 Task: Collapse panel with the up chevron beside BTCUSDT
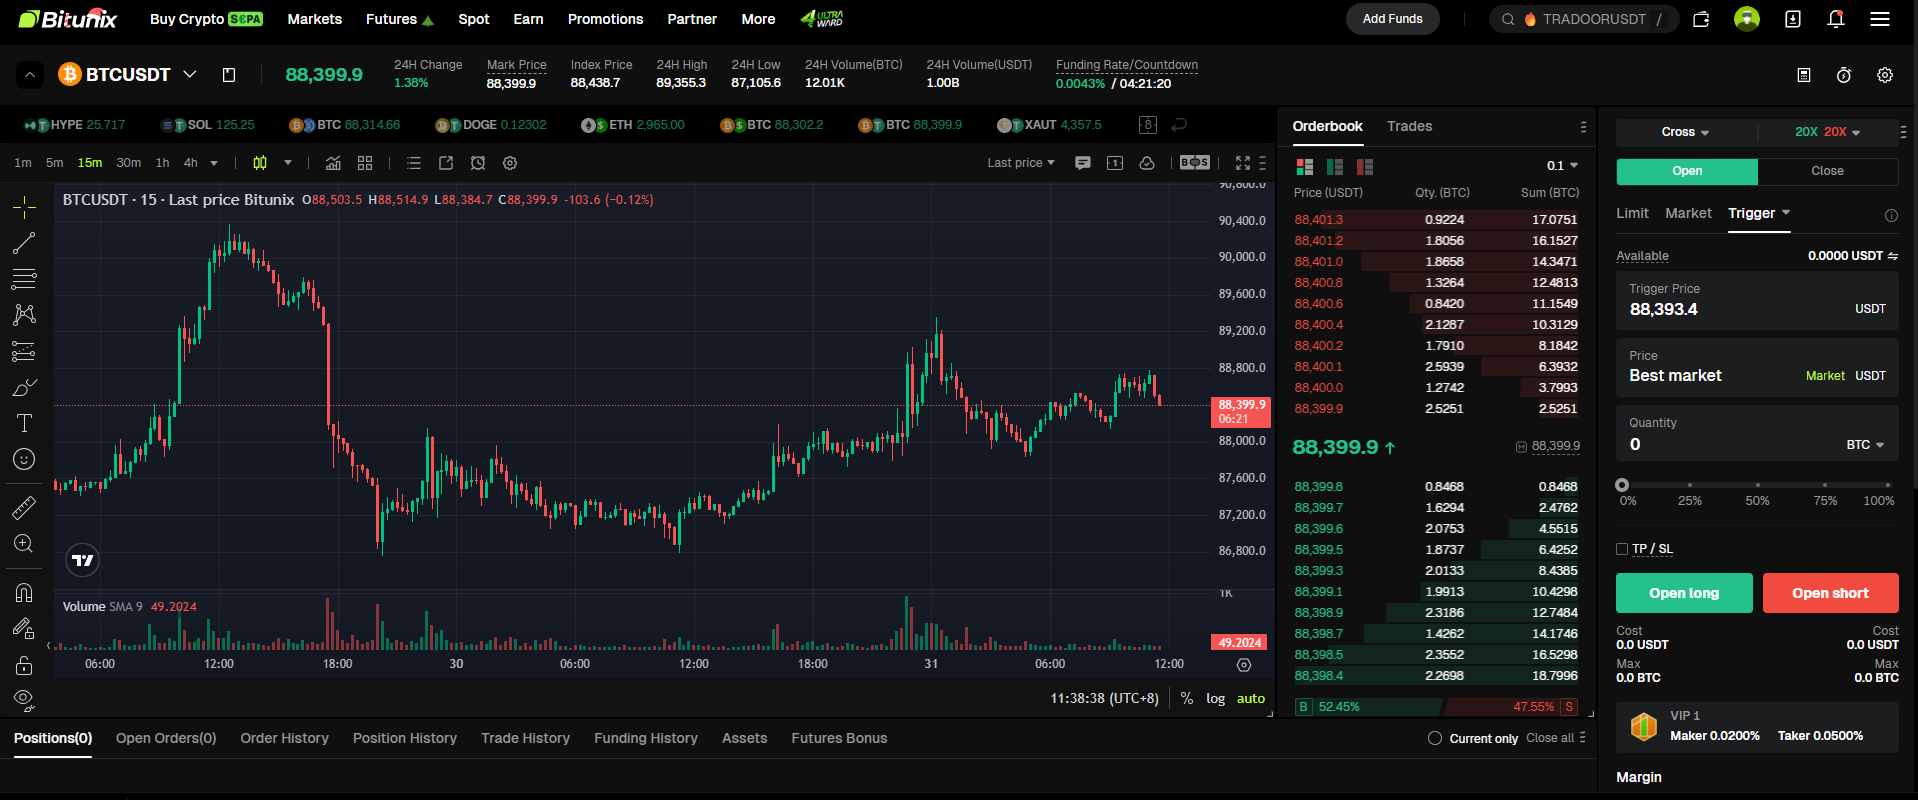[30, 75]
